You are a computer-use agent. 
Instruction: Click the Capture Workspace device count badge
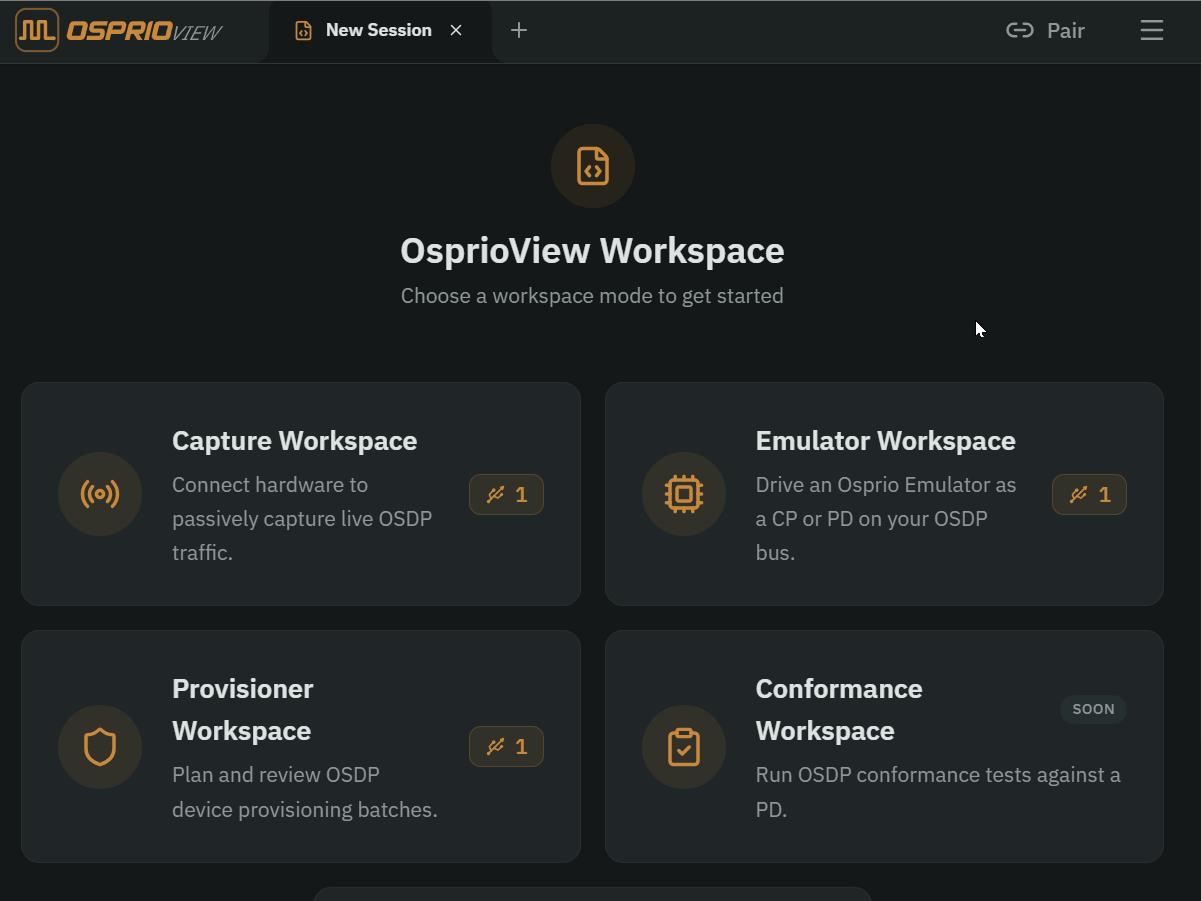[506, 494]
